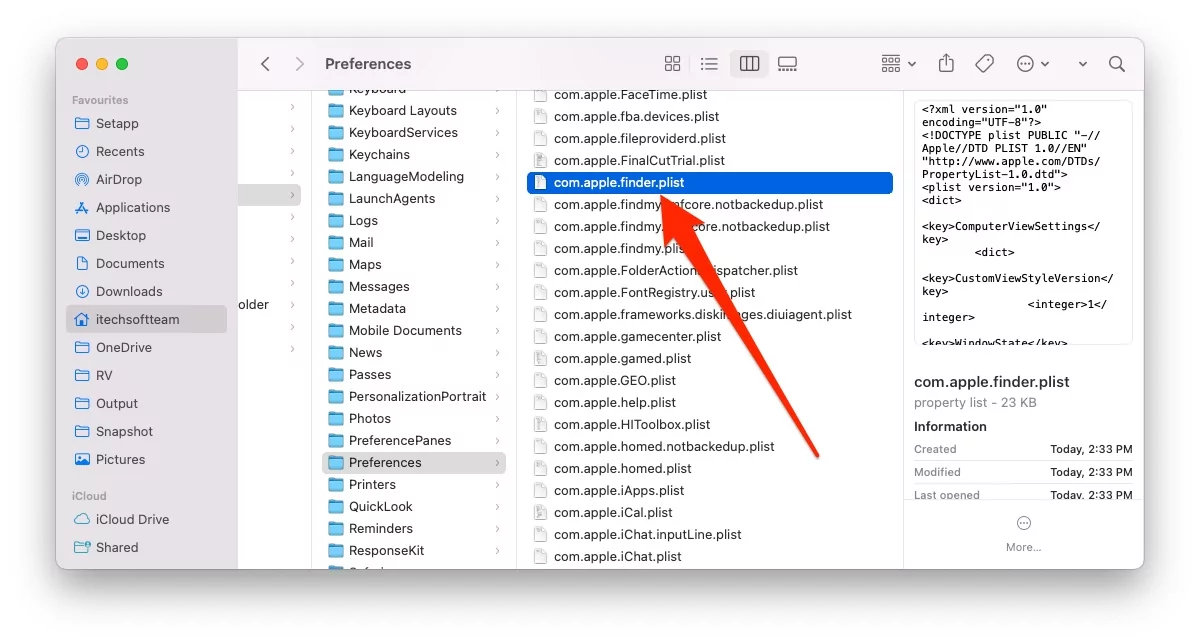
Task: Select com.apple.fba.devices.plist file
Action: pos(710,117)
